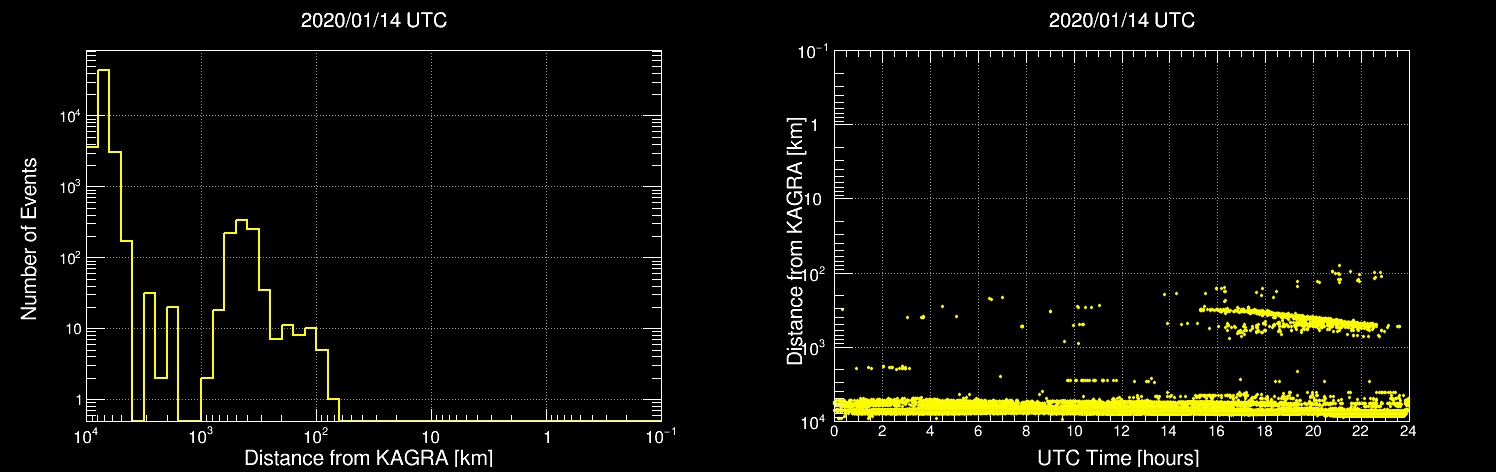Image resolution: width=1496 pixels, height=472 pixels.
Task: Click the 10^2 tick on the histogram x-axis
Action: pos(316,435)
